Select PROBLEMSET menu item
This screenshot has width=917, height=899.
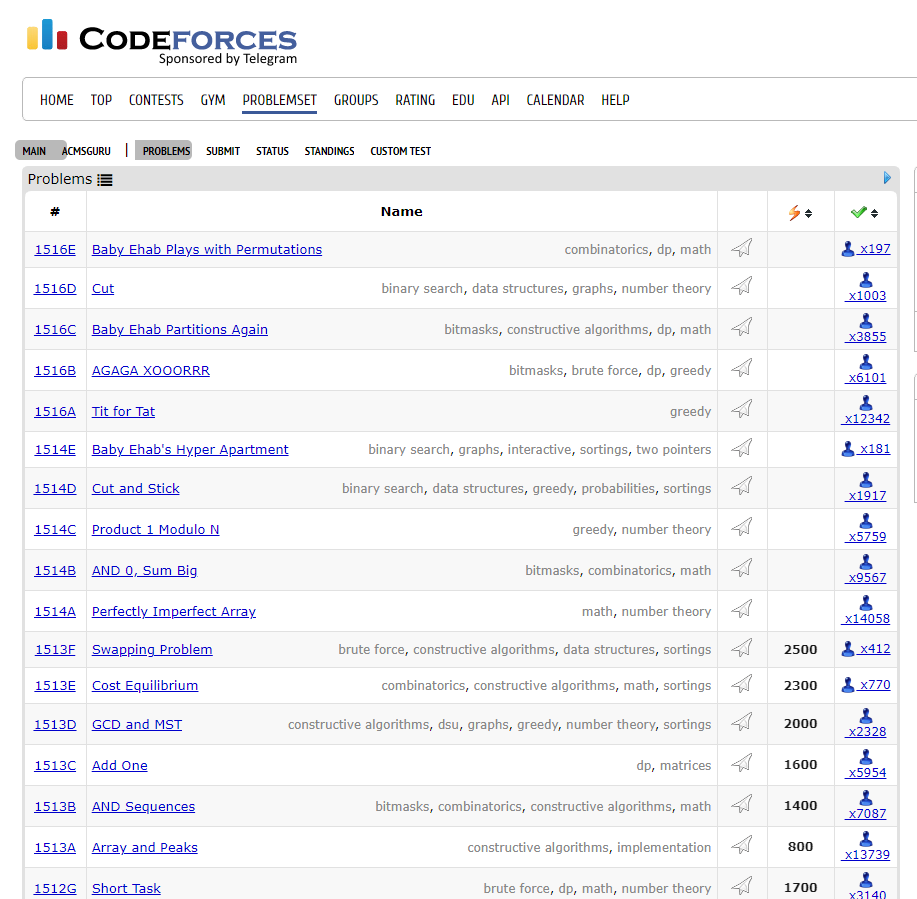coord(280,100)
